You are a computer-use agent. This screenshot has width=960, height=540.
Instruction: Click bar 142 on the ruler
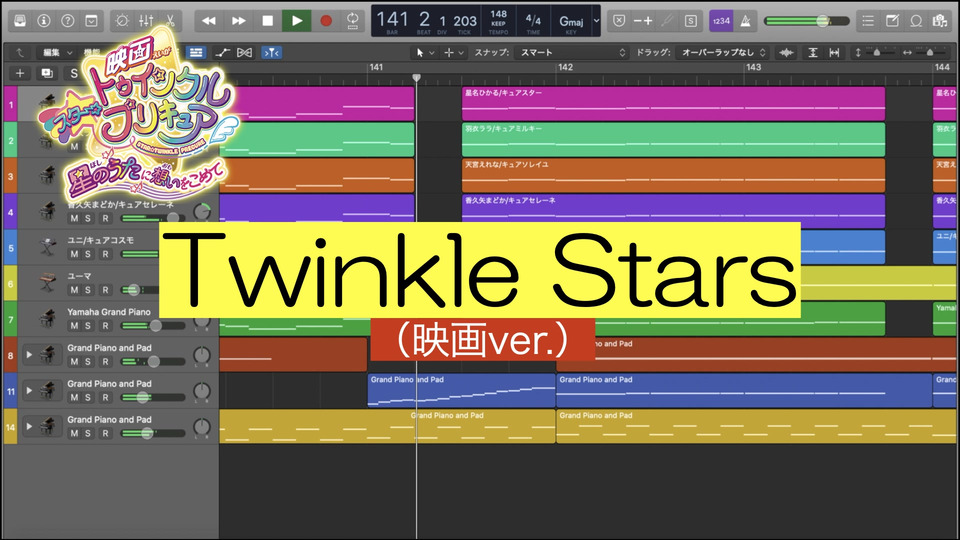point(566,67)
